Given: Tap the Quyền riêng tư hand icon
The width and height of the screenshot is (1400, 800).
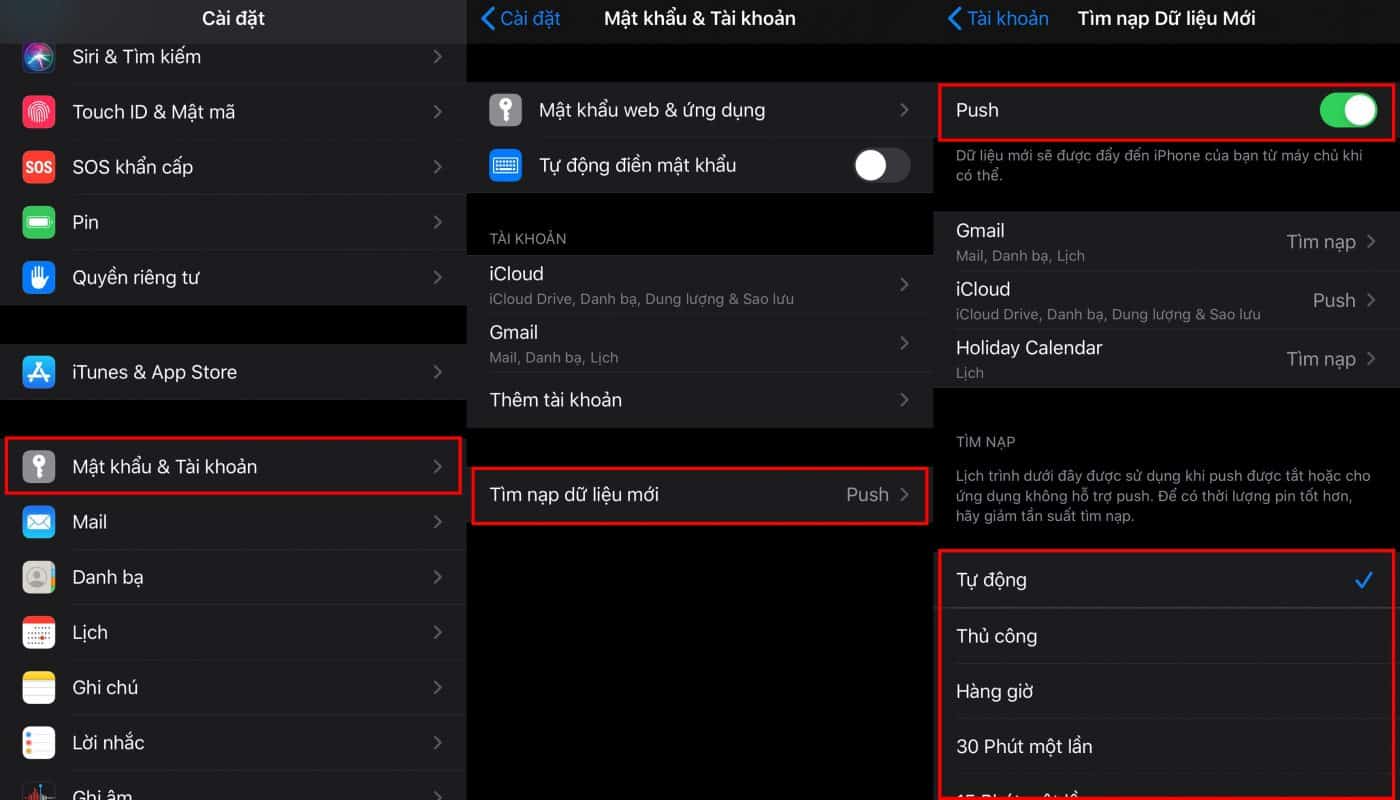Looking at the screenshot, I should [39, 277].
